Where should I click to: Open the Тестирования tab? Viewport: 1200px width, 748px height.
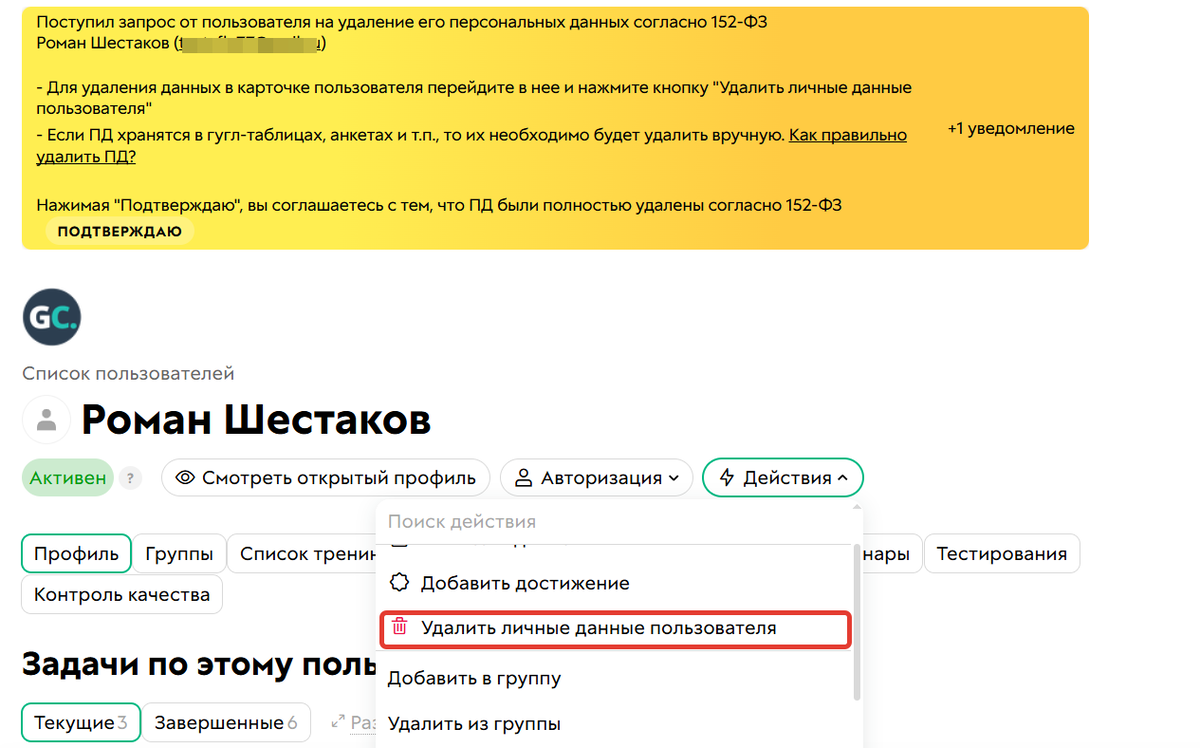point(1001,553)
